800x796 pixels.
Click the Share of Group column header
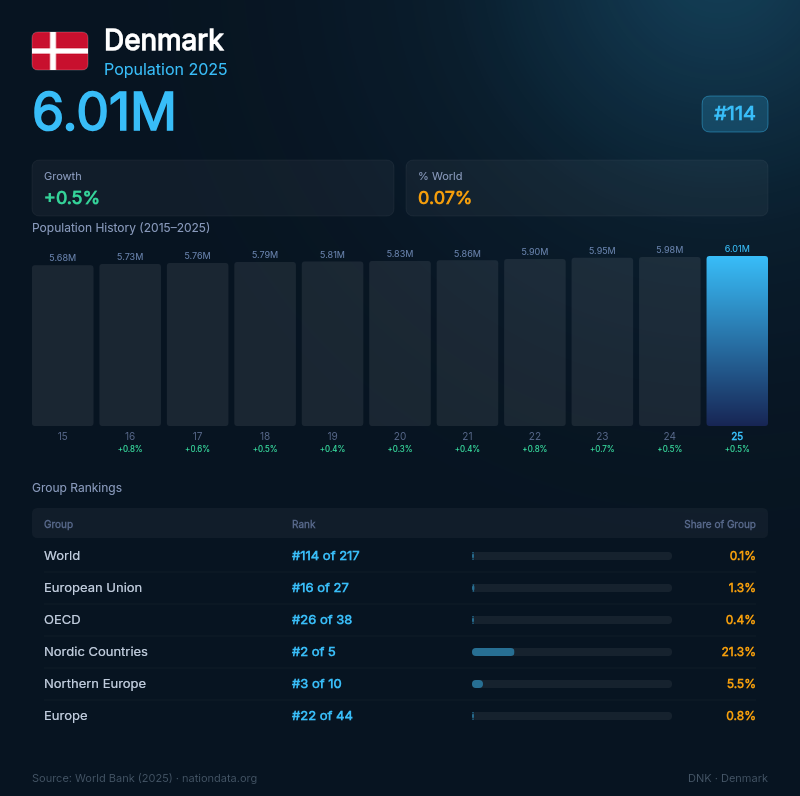coord(719,524)
